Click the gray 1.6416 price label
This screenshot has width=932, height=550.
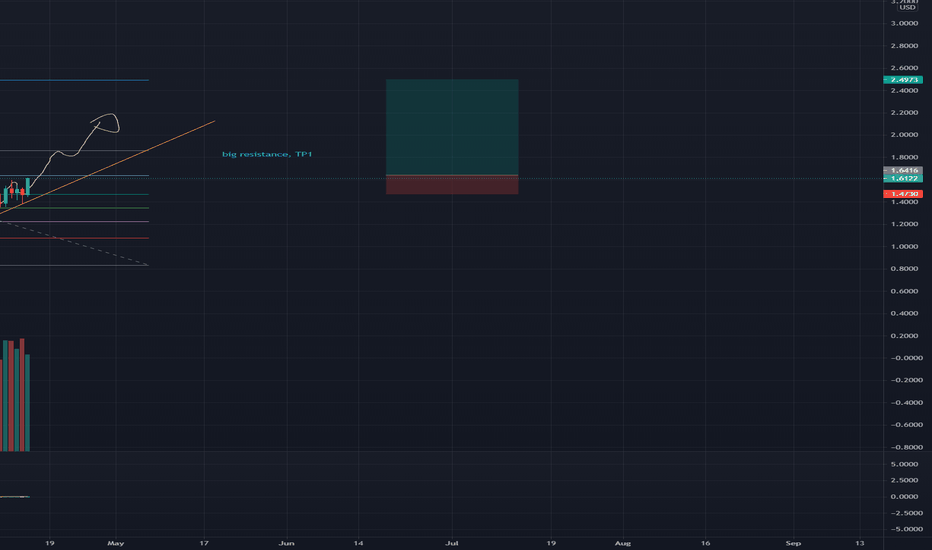tap(903, 171)
